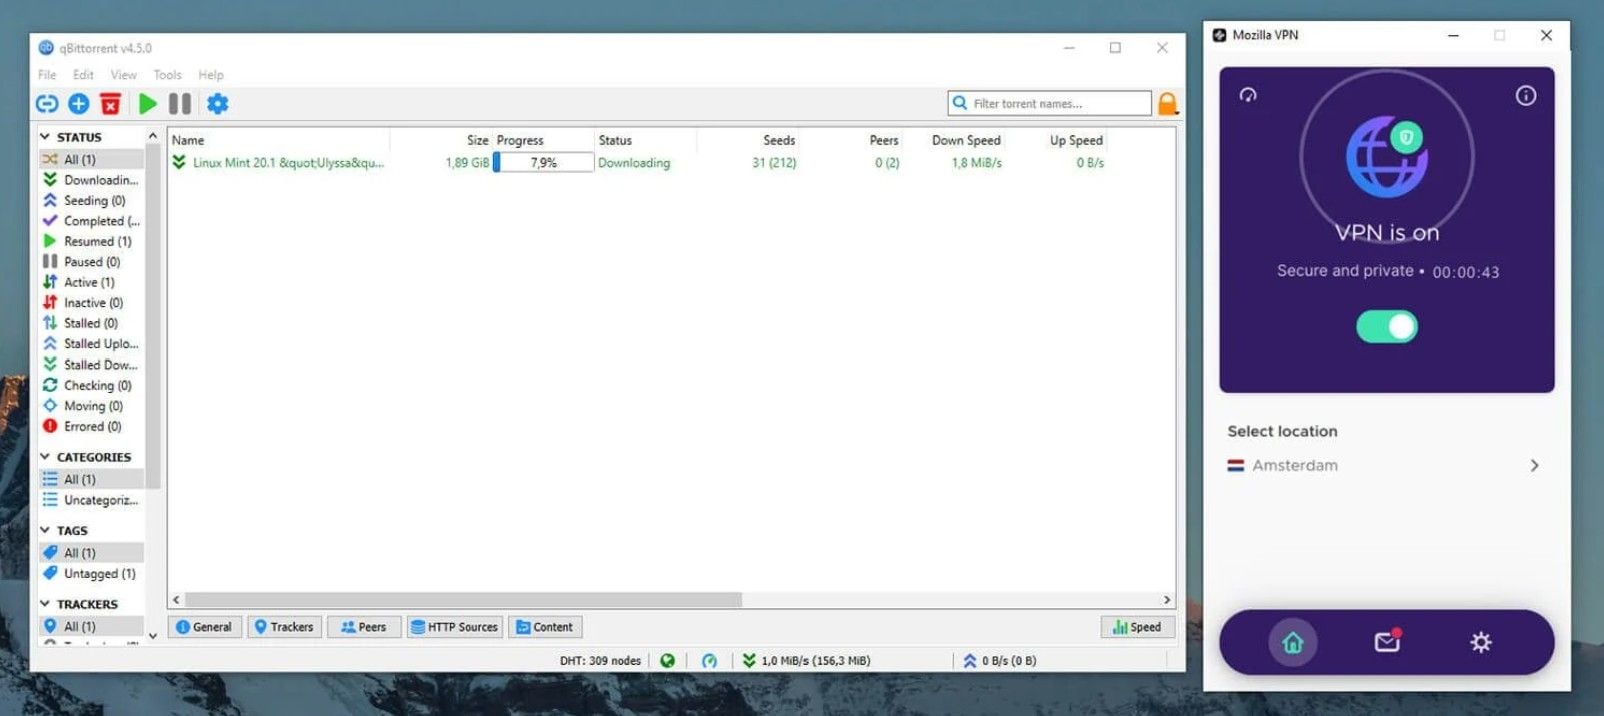Select Downloading status filter
Viewport: 1604px width, 716px height.
click(91, 180)
